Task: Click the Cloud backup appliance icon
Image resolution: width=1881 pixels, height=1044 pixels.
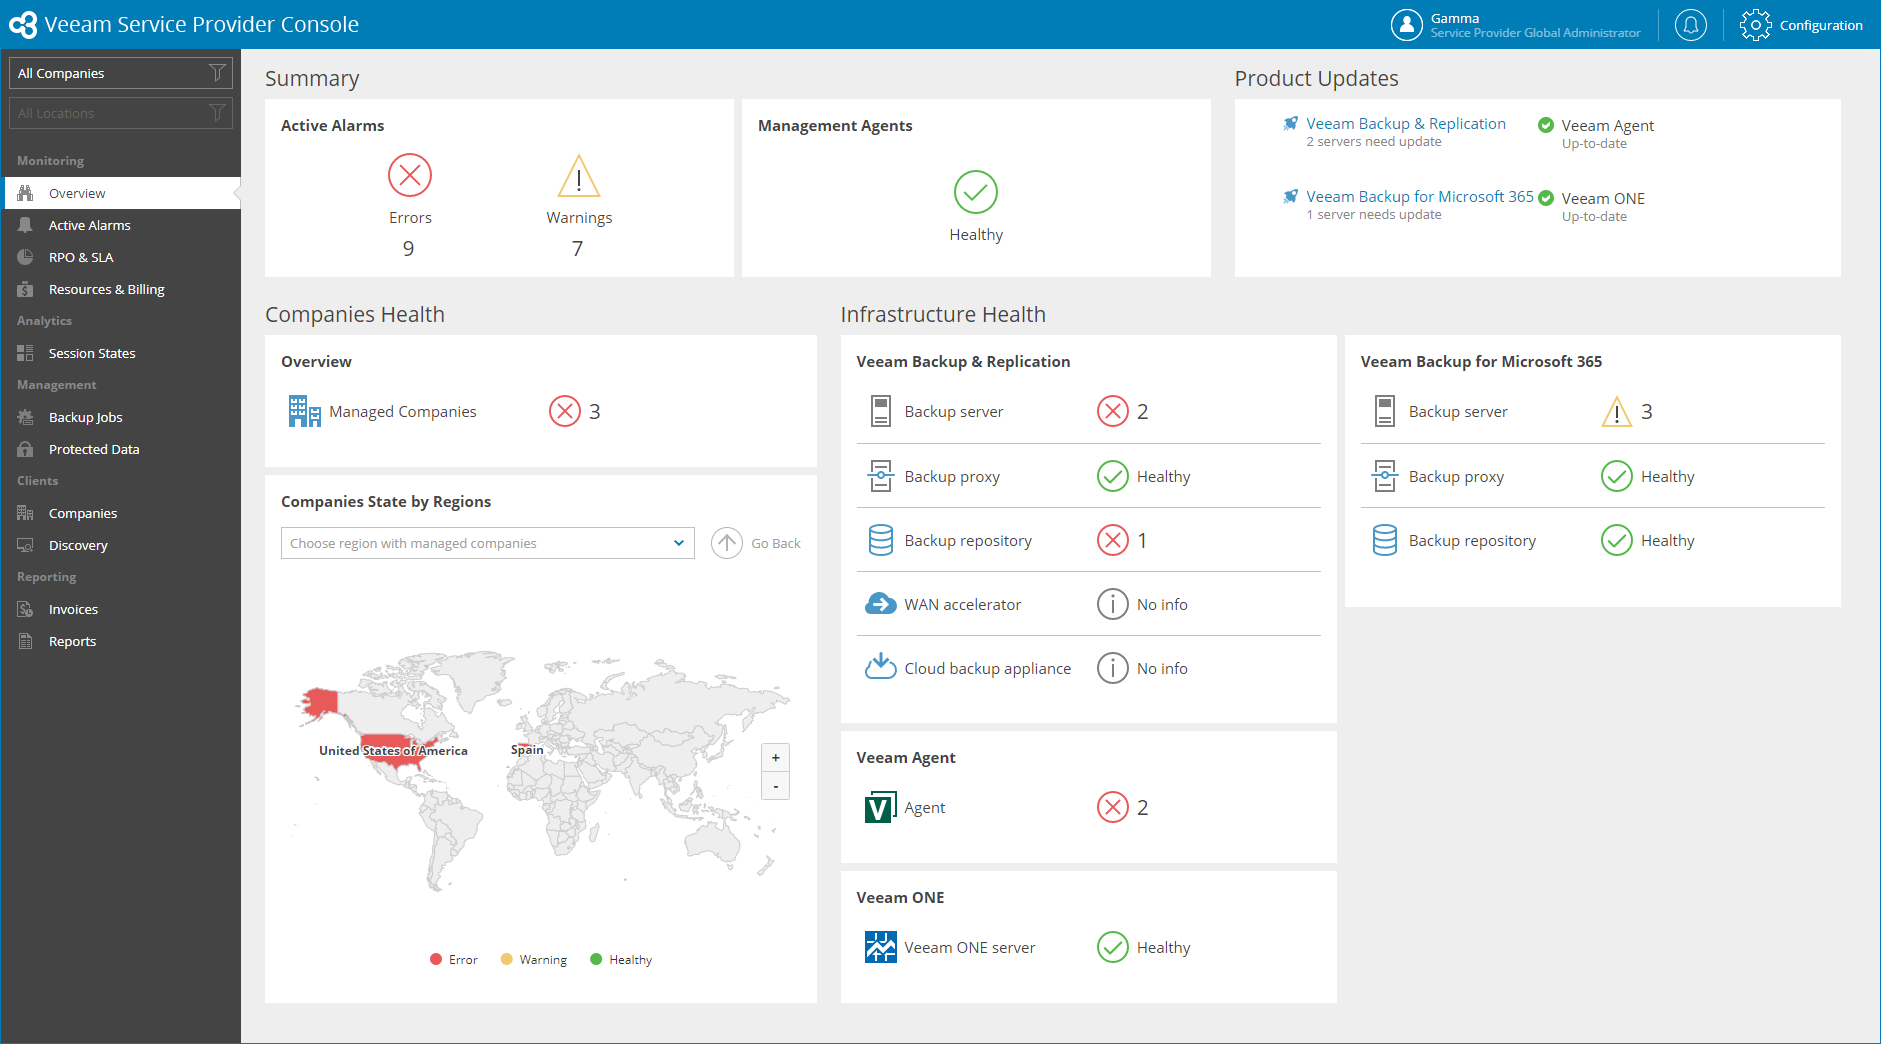Action: (880, 667)
